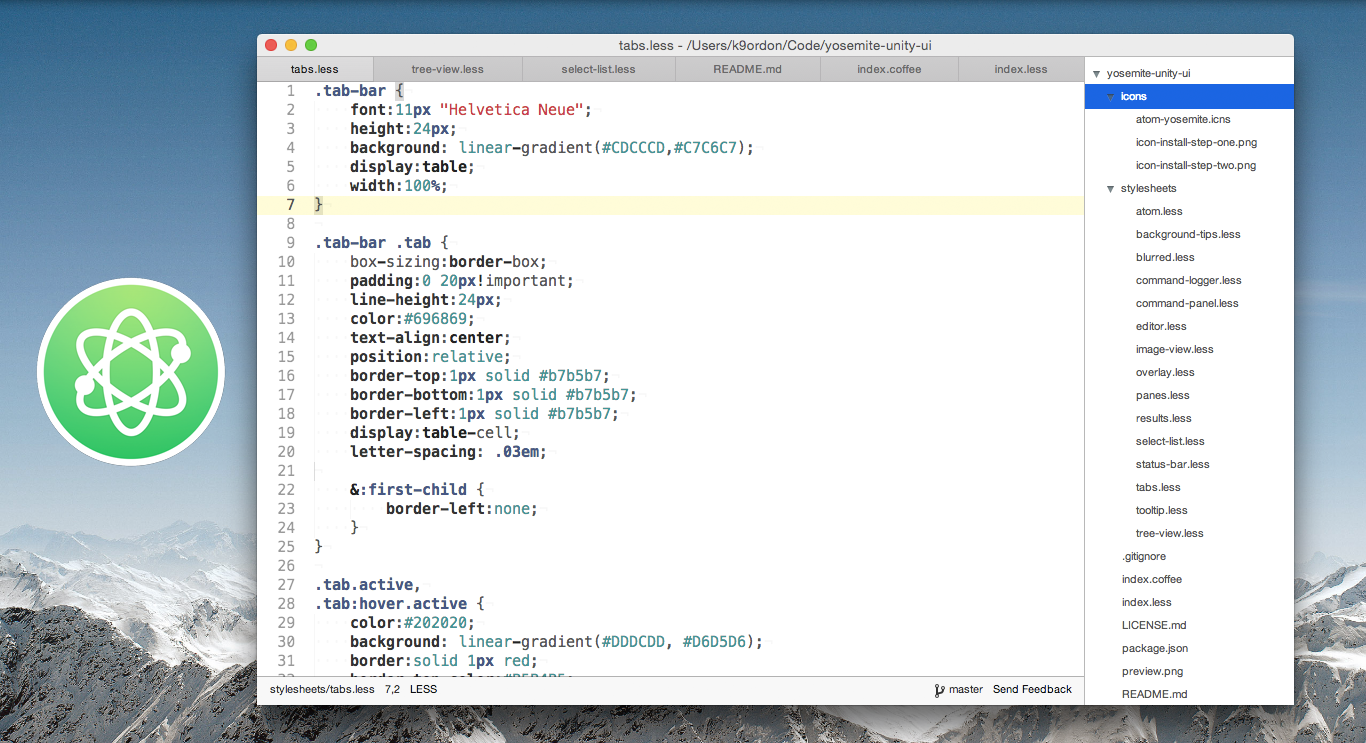
Task: Click the &:first-child selector line
Action: (417, 490)
